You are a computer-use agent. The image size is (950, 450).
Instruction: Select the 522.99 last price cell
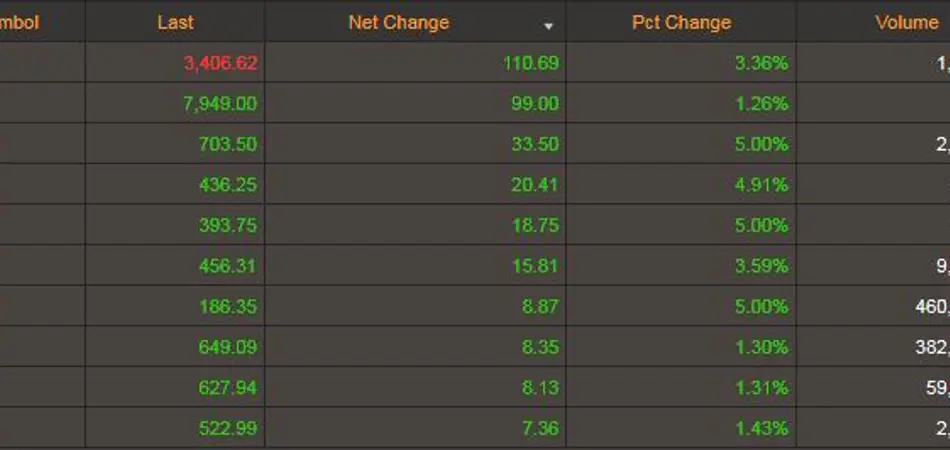point(227,429)
